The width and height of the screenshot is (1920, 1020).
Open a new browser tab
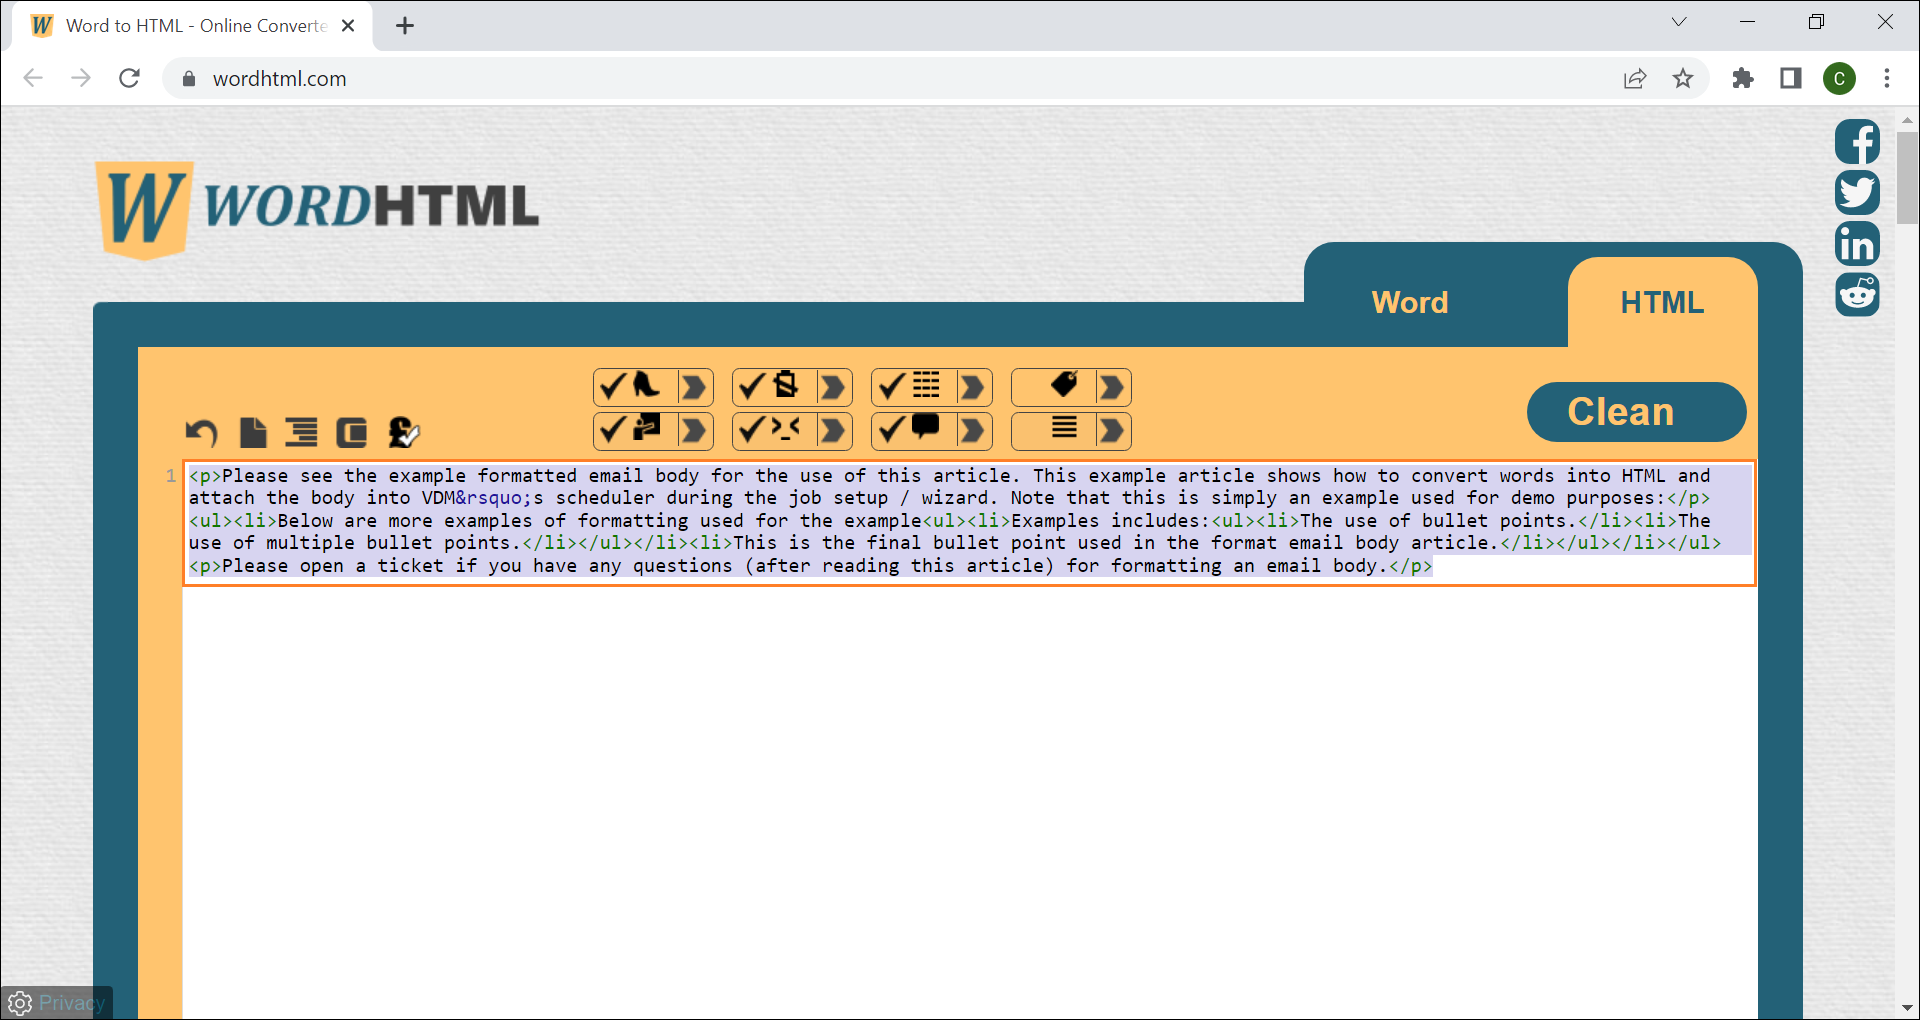pos(405,26)
